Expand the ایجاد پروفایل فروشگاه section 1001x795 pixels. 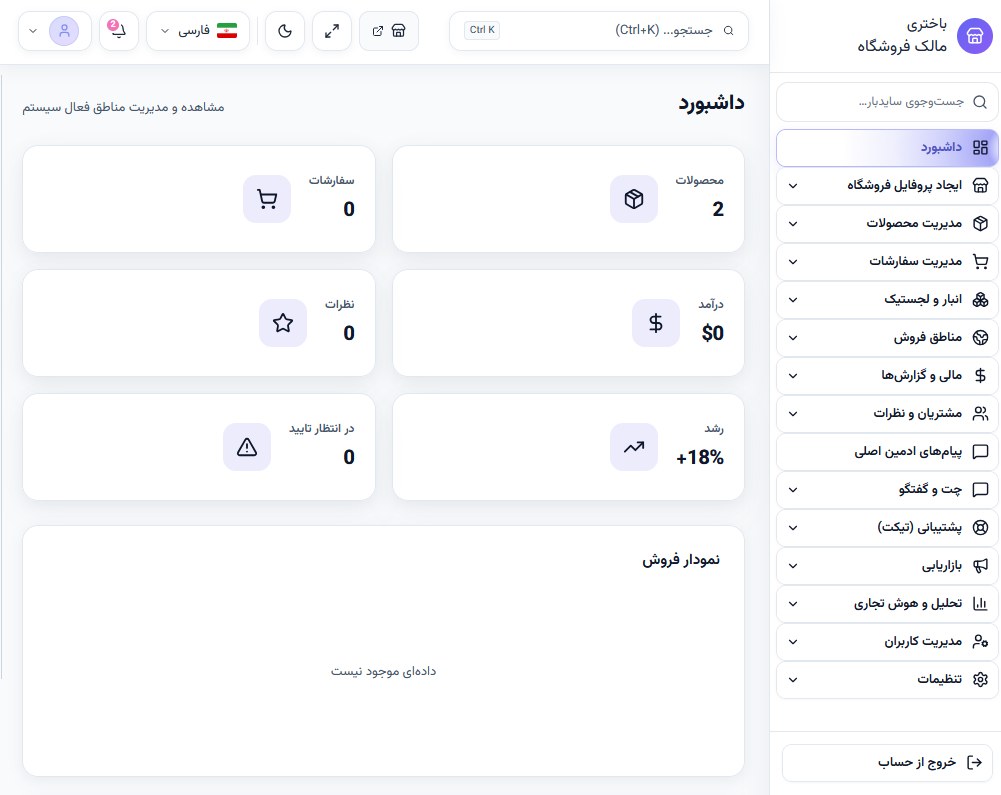click(887, 186)
